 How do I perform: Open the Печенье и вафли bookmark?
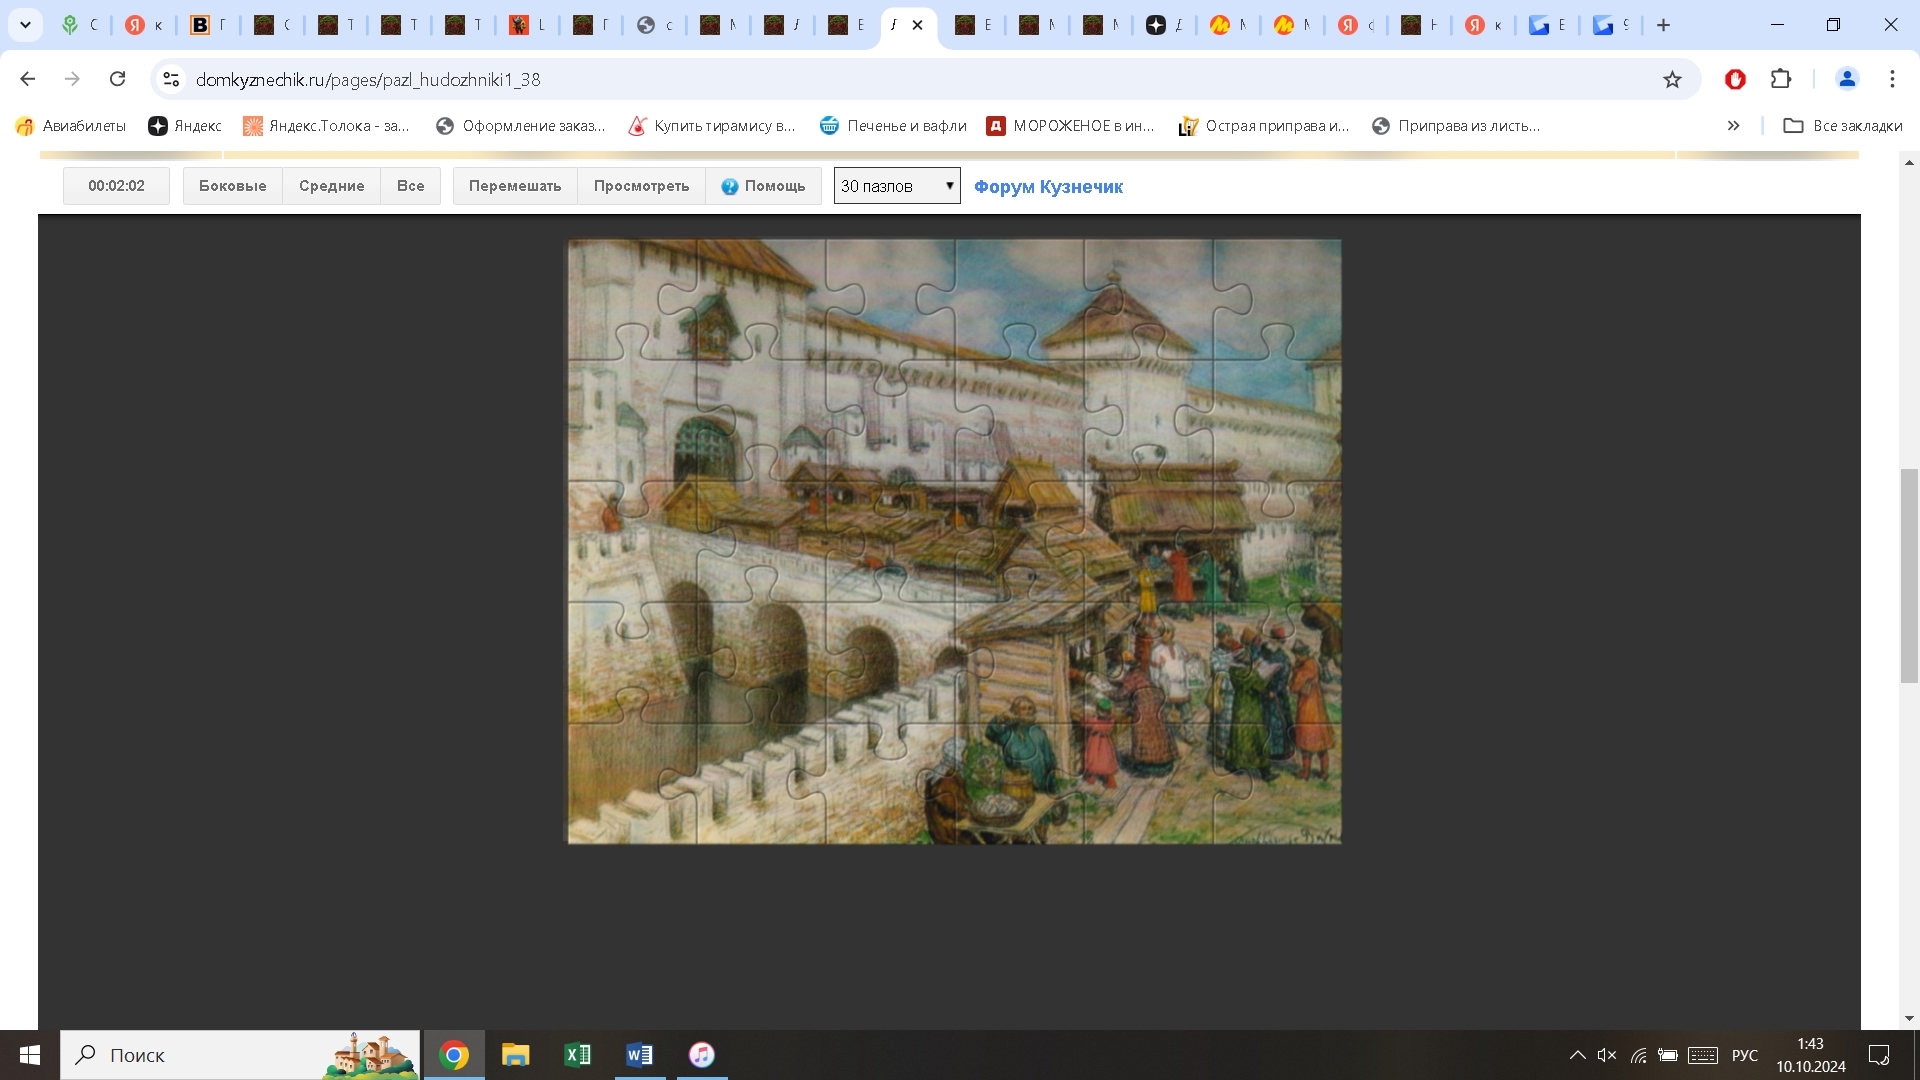893,126
